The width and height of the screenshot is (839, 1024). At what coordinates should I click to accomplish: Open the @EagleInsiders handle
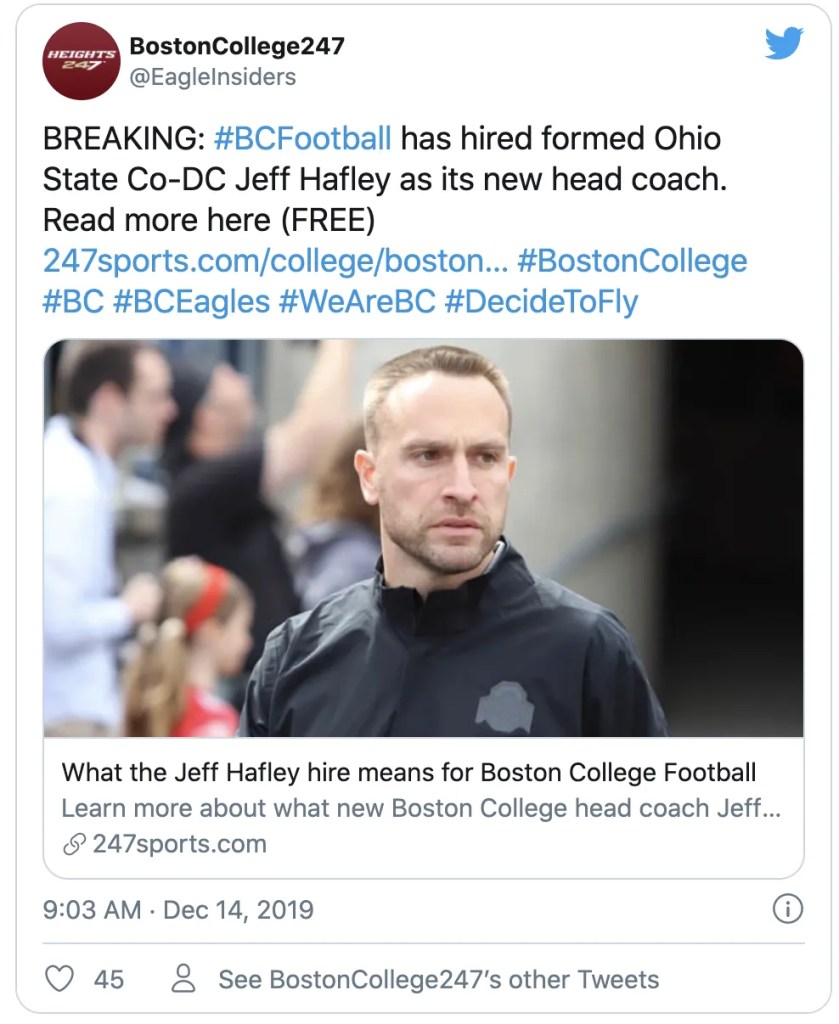[213, 76]
